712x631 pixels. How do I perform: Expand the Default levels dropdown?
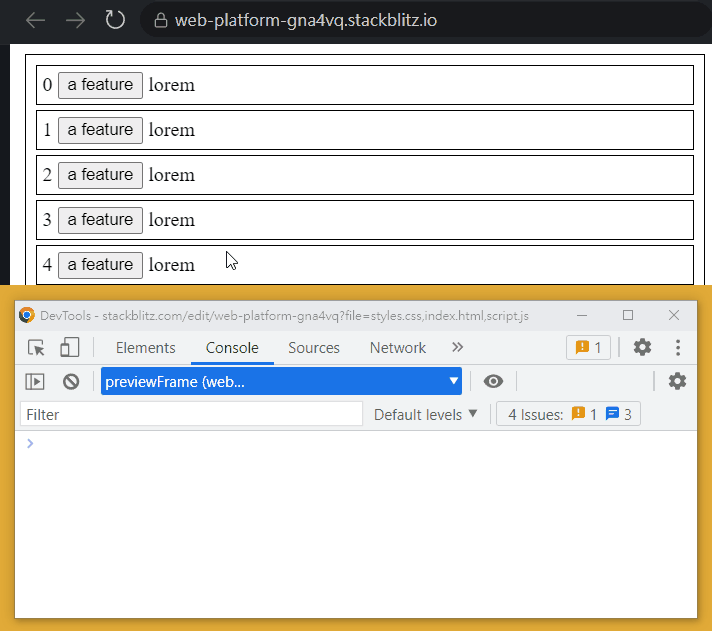click(x=425, y=414)
